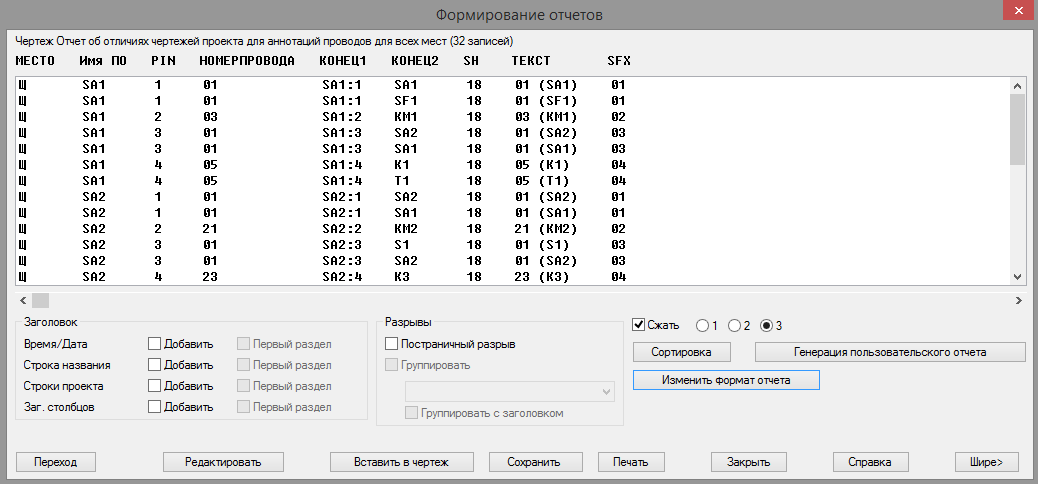Viewport: 1038px width, 484px height.
Task: Select row with text 21 (KM2)
Action: (x=513, y=228)
